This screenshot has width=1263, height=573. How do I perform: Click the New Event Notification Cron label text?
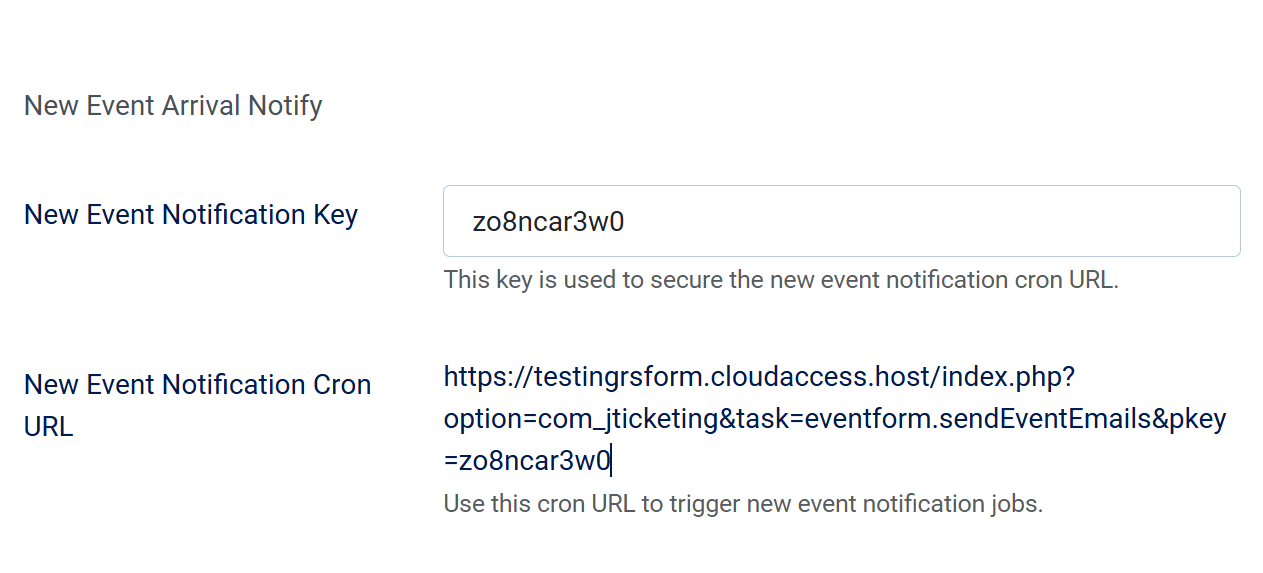[197, 385]
